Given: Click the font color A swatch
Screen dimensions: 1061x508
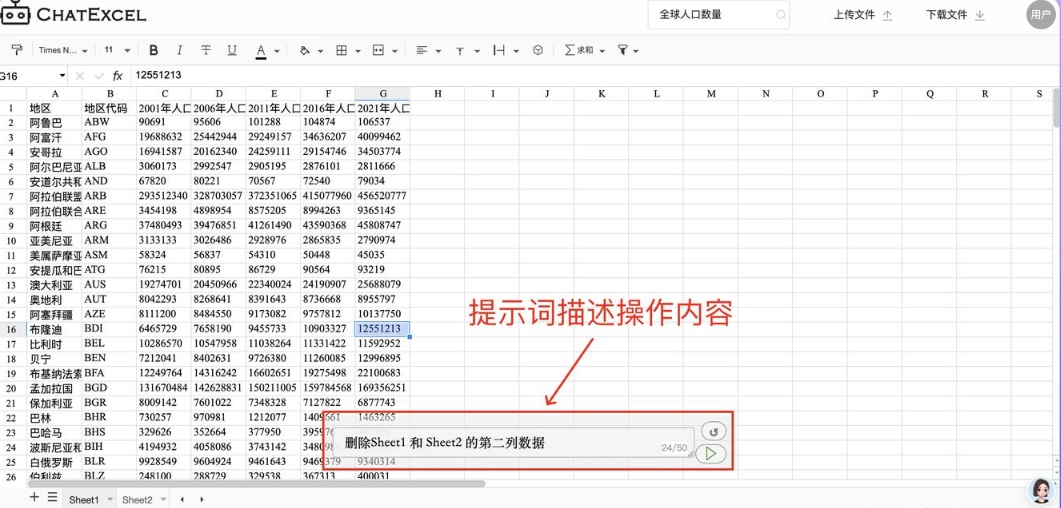Looking at the screenshot, I should click(x=261, y=50).
